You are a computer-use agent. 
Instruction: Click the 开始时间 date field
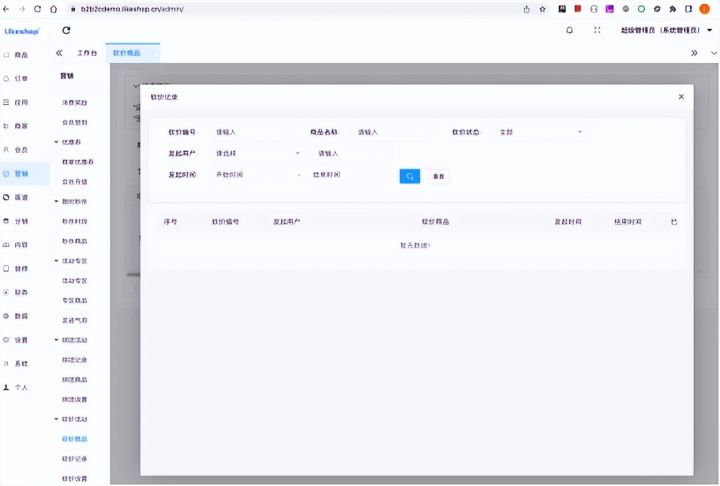click(x=253, y=175)
